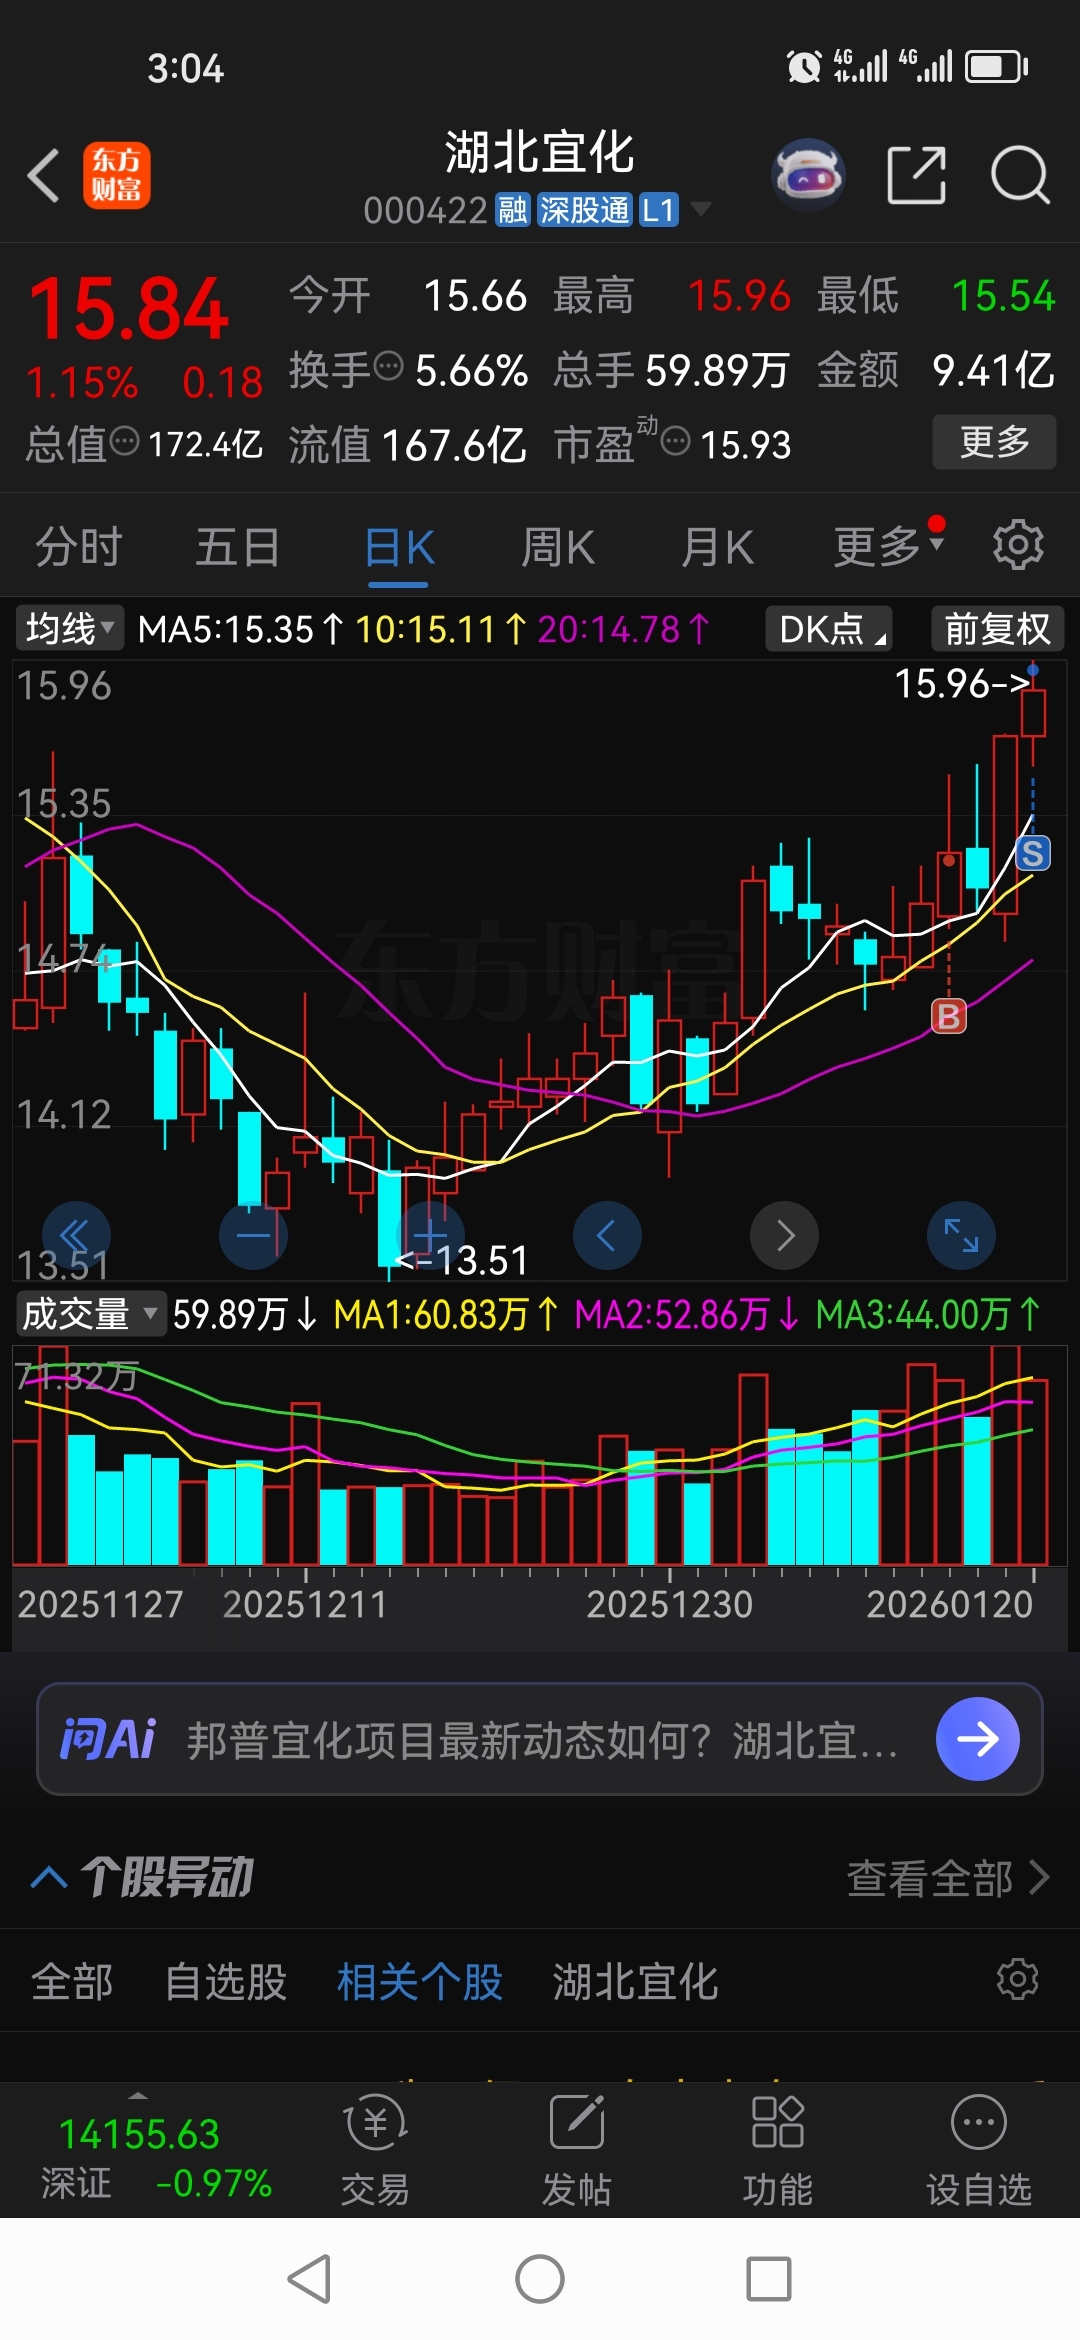This screenshot has width=1080, height=2340.
Task: Tap the 市盈 info circle icon
Action: pos(676,440)
